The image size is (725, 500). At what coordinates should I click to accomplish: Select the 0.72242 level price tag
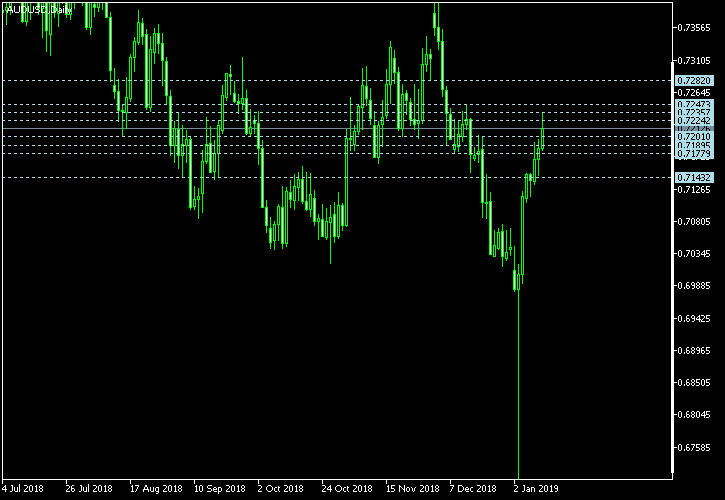(694, 120)
